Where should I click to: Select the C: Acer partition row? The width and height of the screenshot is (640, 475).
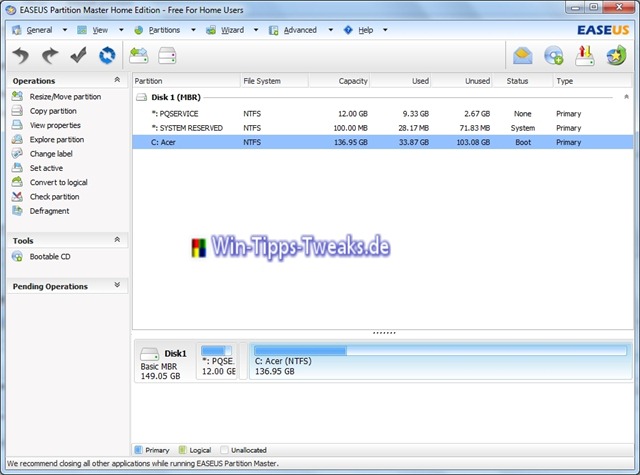383,142
